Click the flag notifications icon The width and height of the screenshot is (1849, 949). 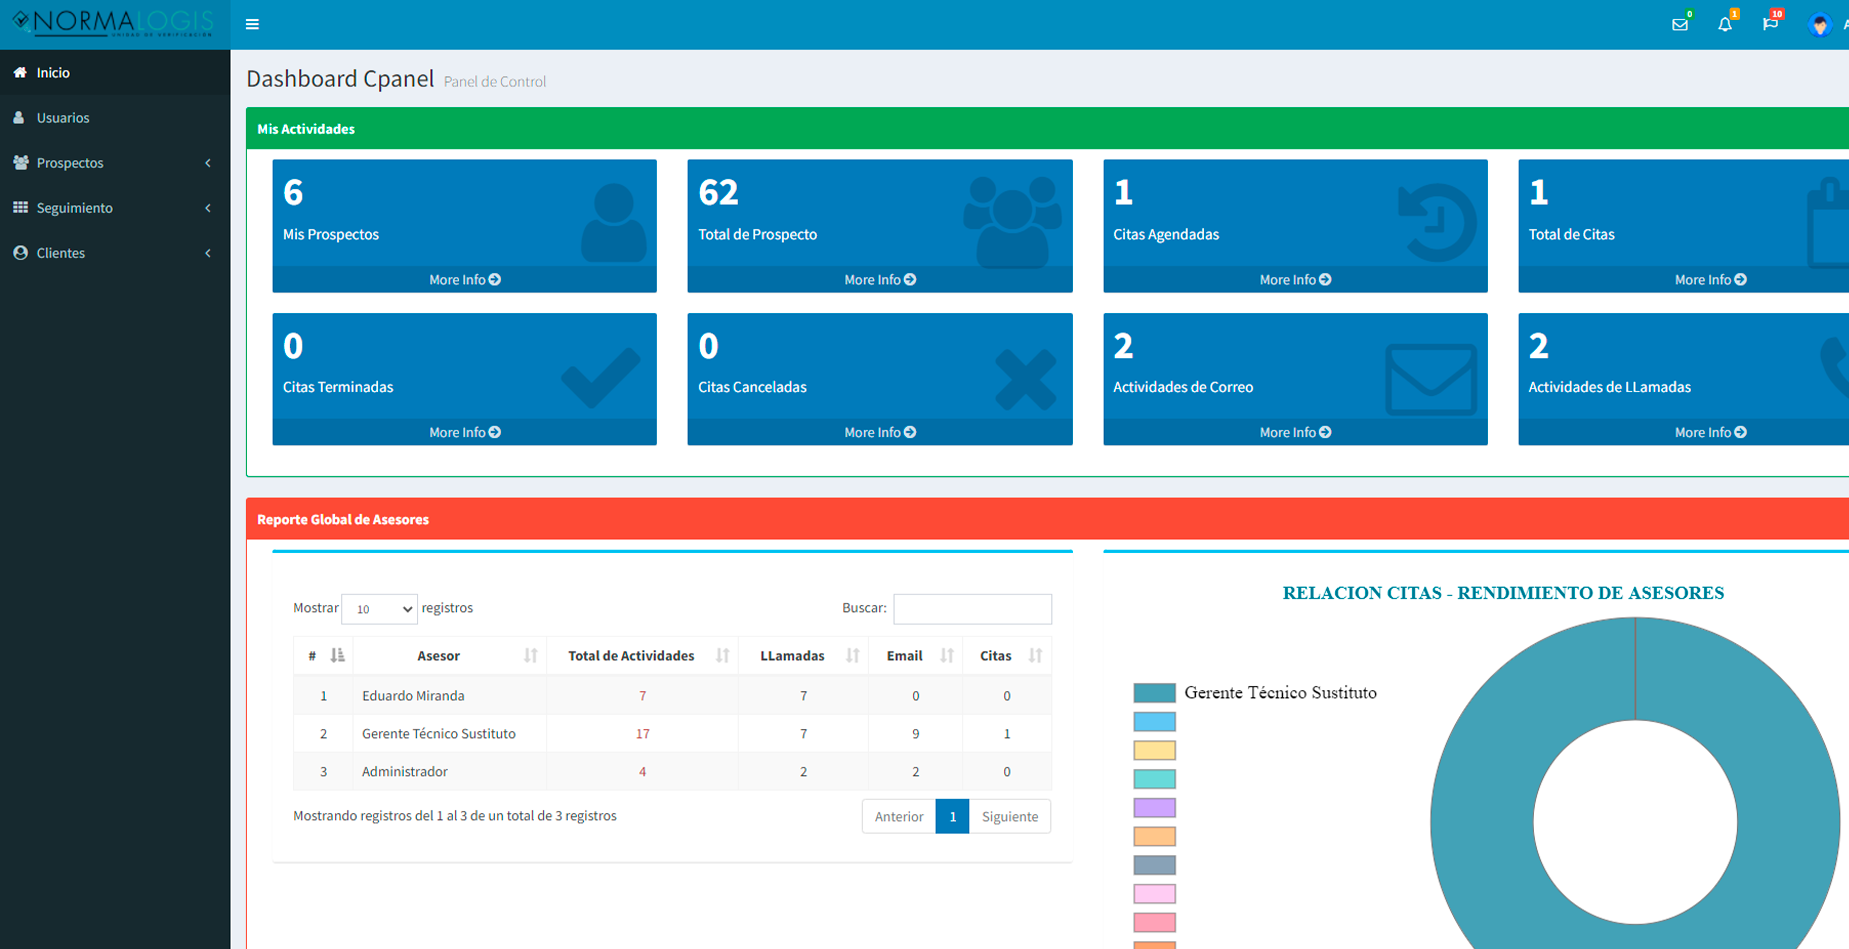tap(1769, 24)
